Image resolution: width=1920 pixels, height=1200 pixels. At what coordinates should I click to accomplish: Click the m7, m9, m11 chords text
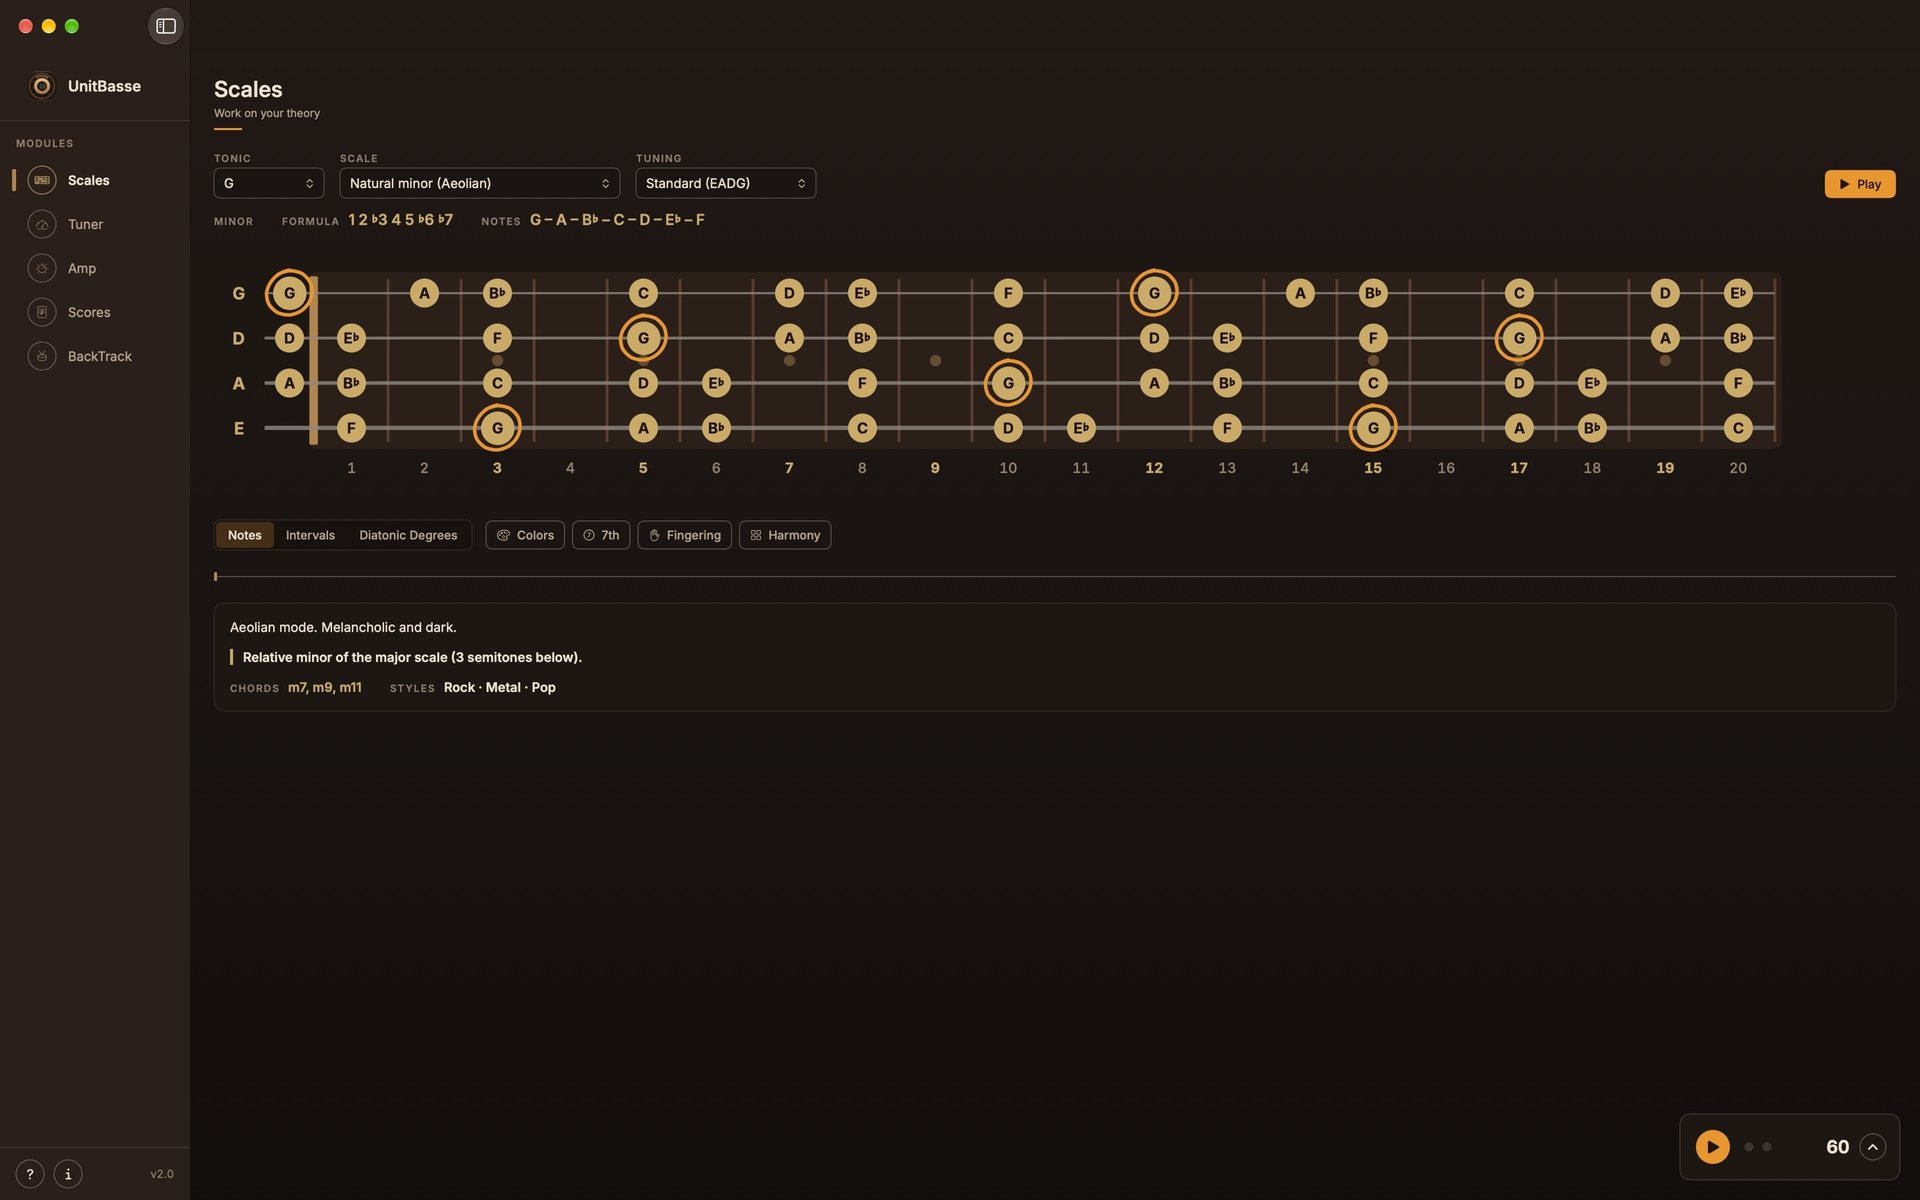325,687
